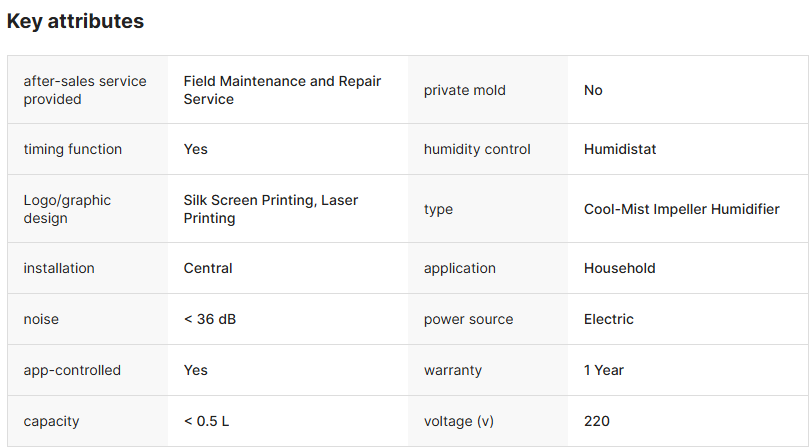This screenshot has height=447, width=811.
Task: Select Field Maintenance and Repair Service text
Action: [x=282, y=90]
